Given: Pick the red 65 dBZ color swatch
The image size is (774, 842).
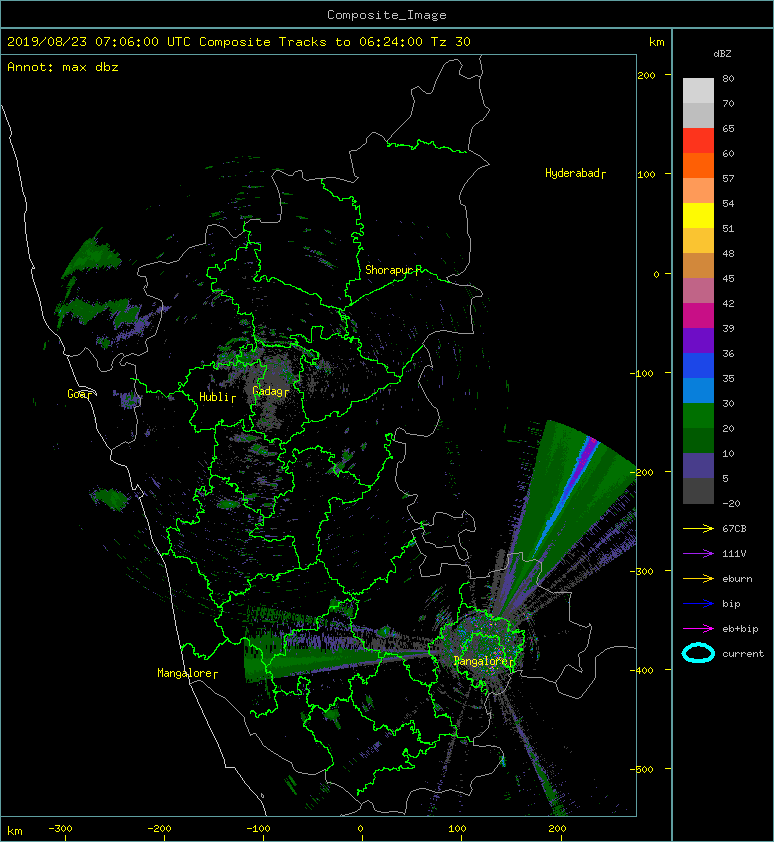Looking at the screenshot, I should point(698,141).
